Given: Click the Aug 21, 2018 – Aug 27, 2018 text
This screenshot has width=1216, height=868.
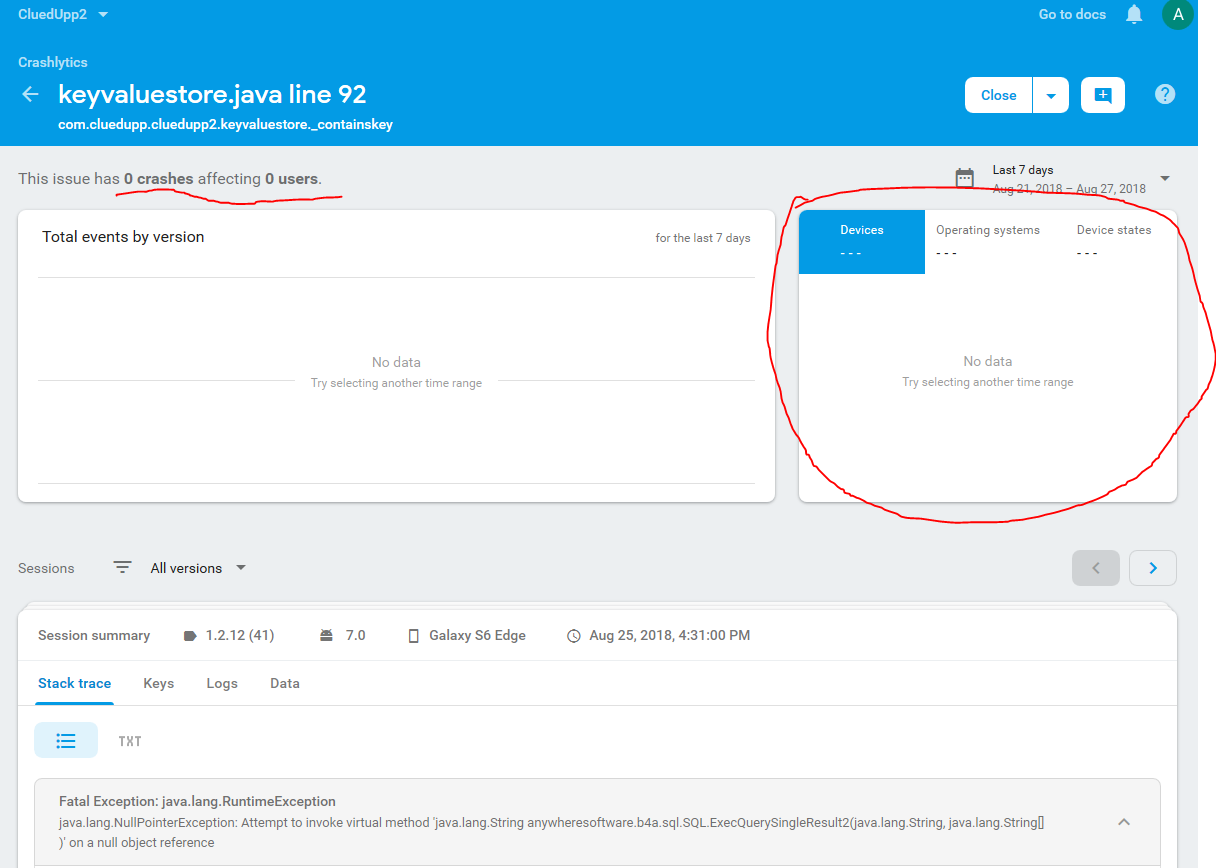Looking at the screenshot, I should pyautogui.click(x=1069, y=189).
